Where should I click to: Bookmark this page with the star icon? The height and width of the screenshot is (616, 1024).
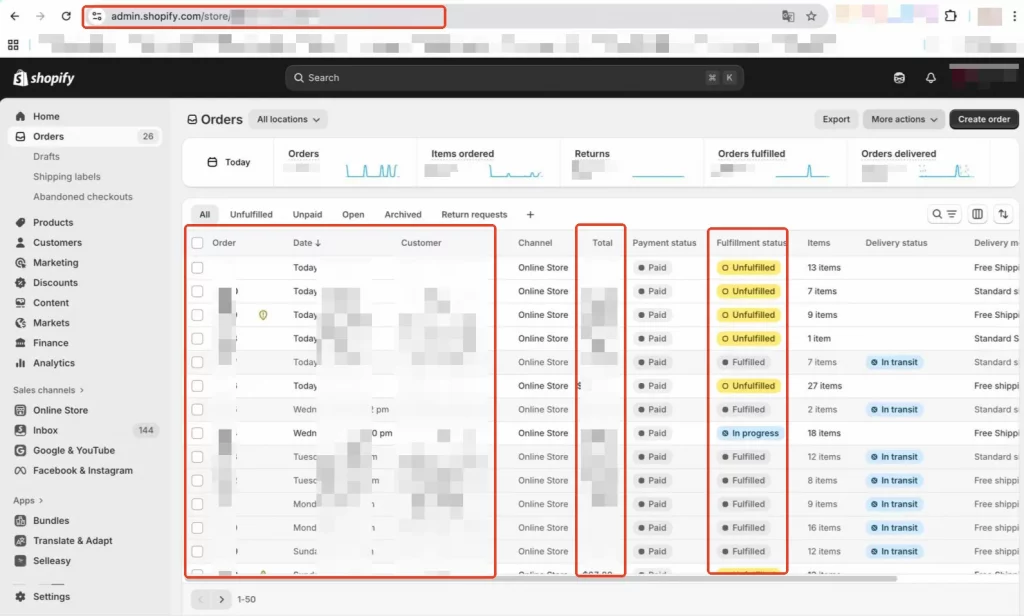pyautogui.click(x=811, y=17)
